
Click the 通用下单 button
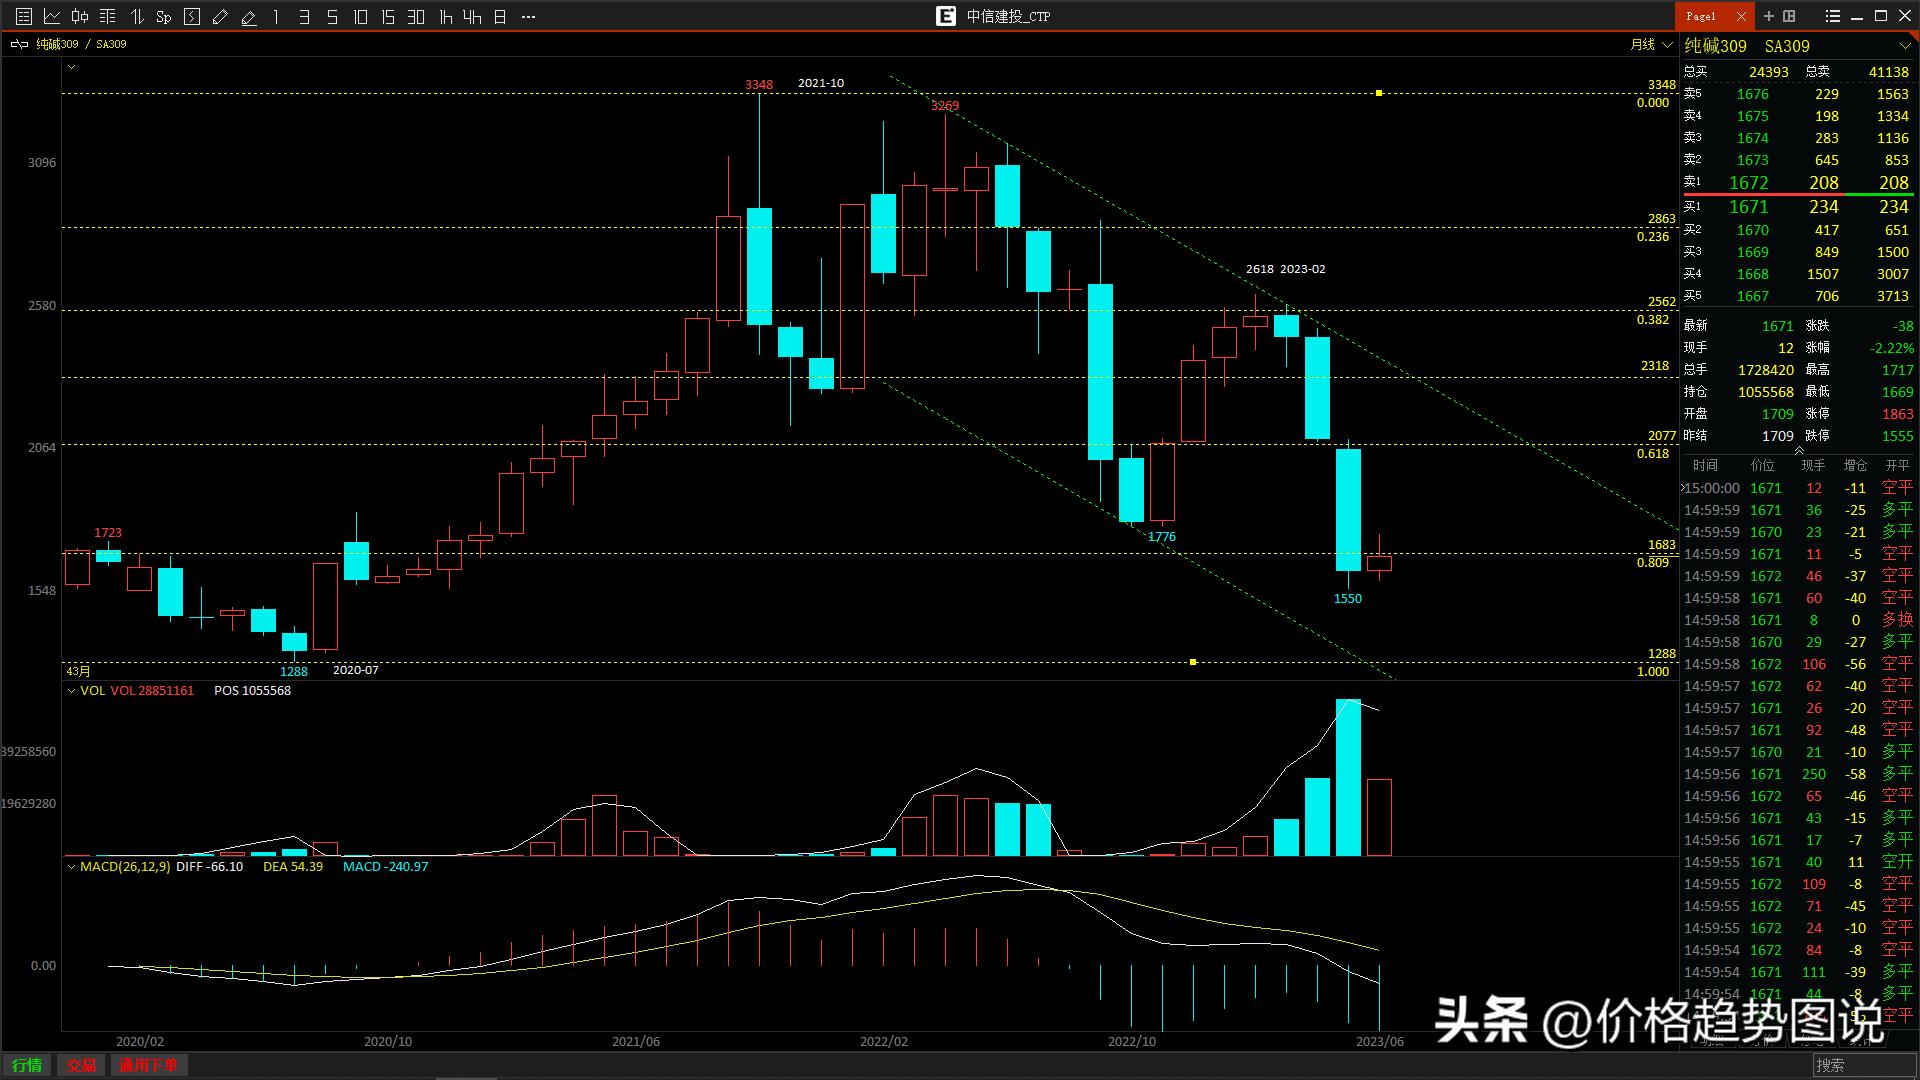click(148, 1065)
